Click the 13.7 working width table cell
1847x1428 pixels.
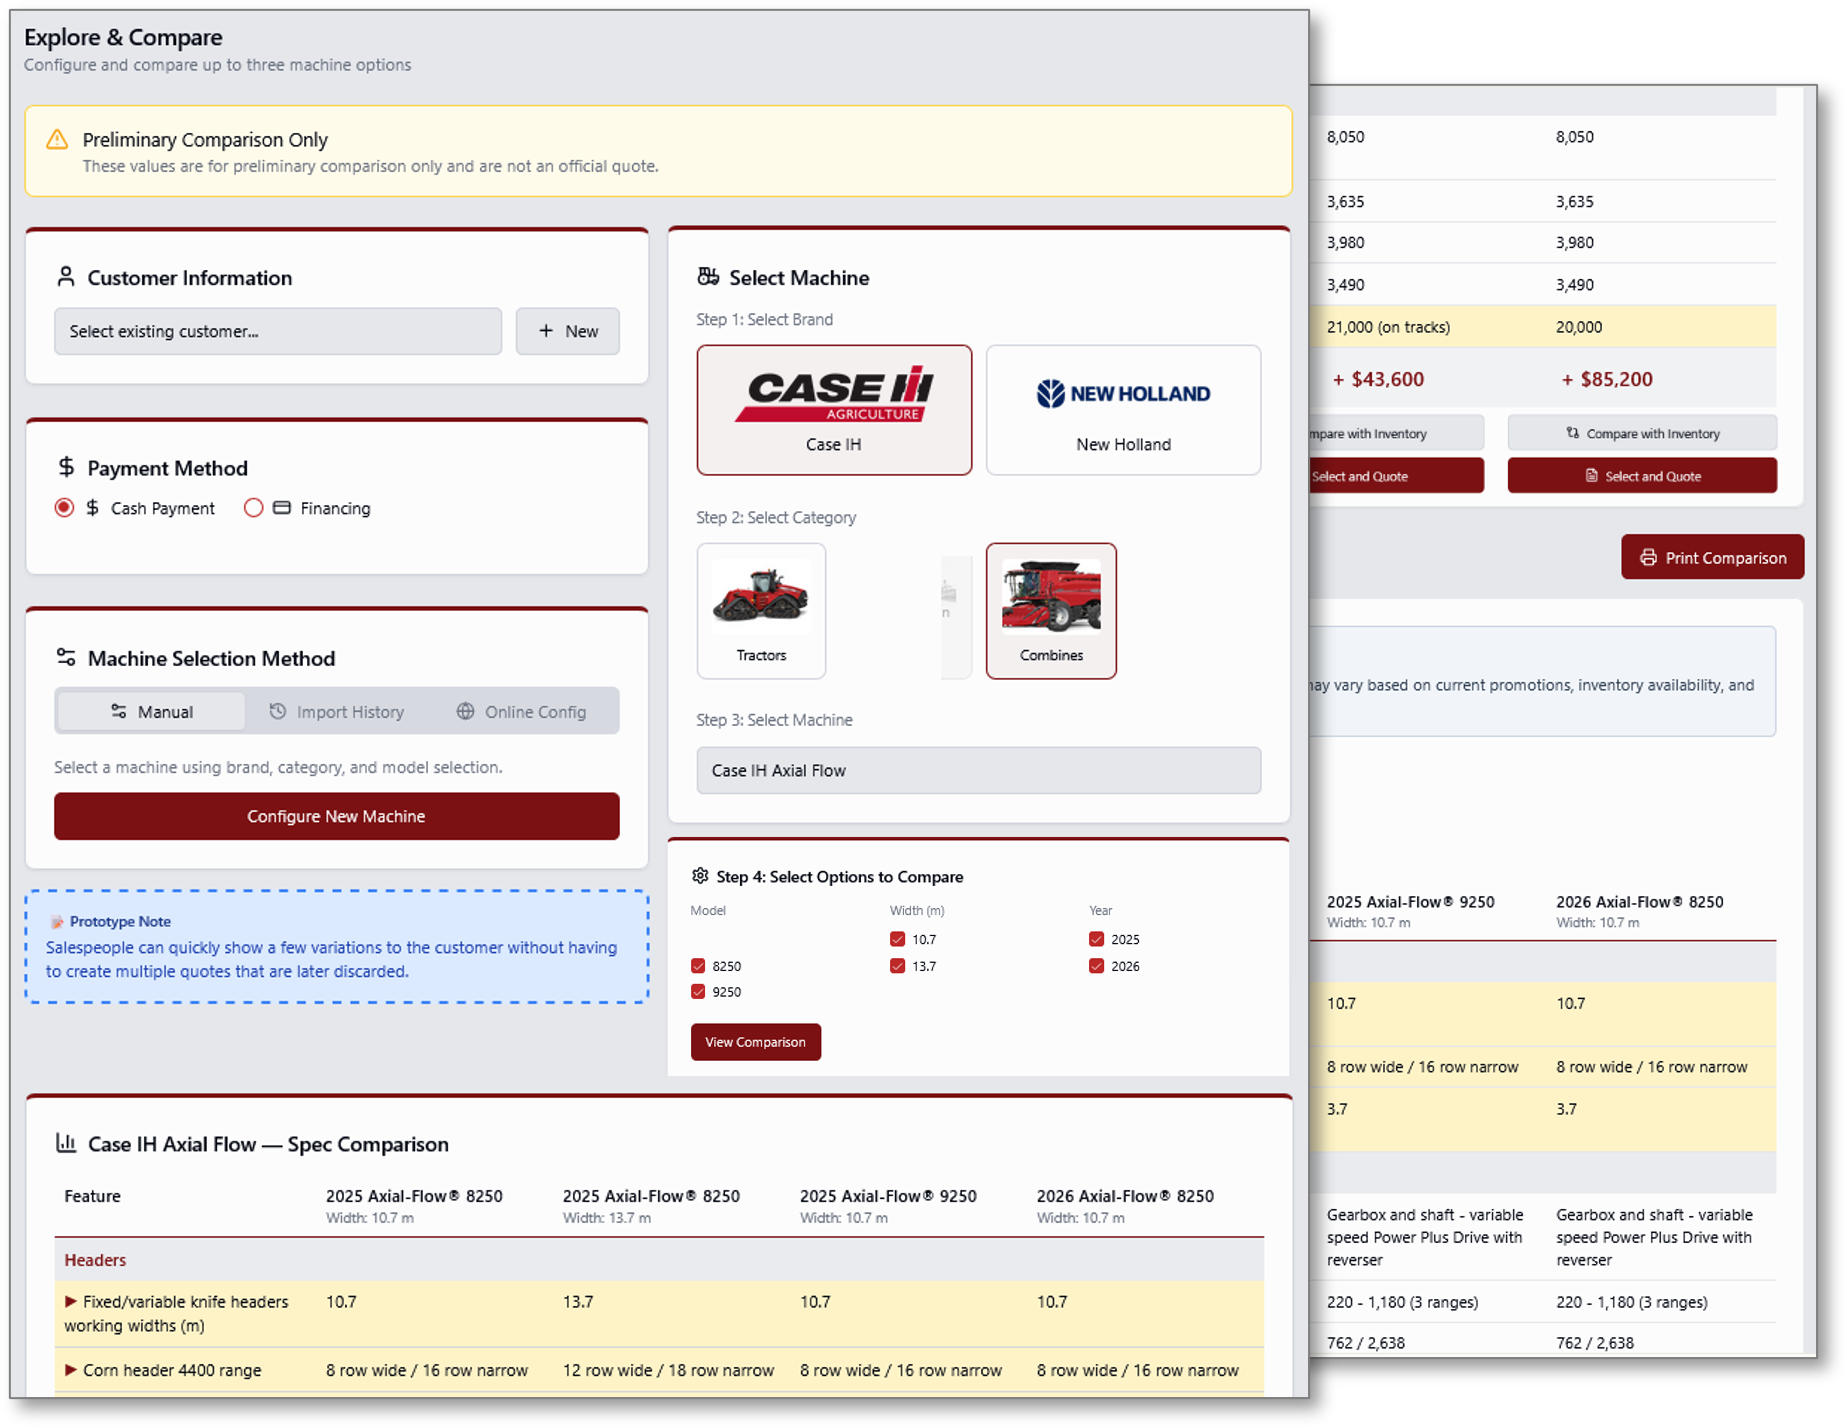(x=578, y=1302)
